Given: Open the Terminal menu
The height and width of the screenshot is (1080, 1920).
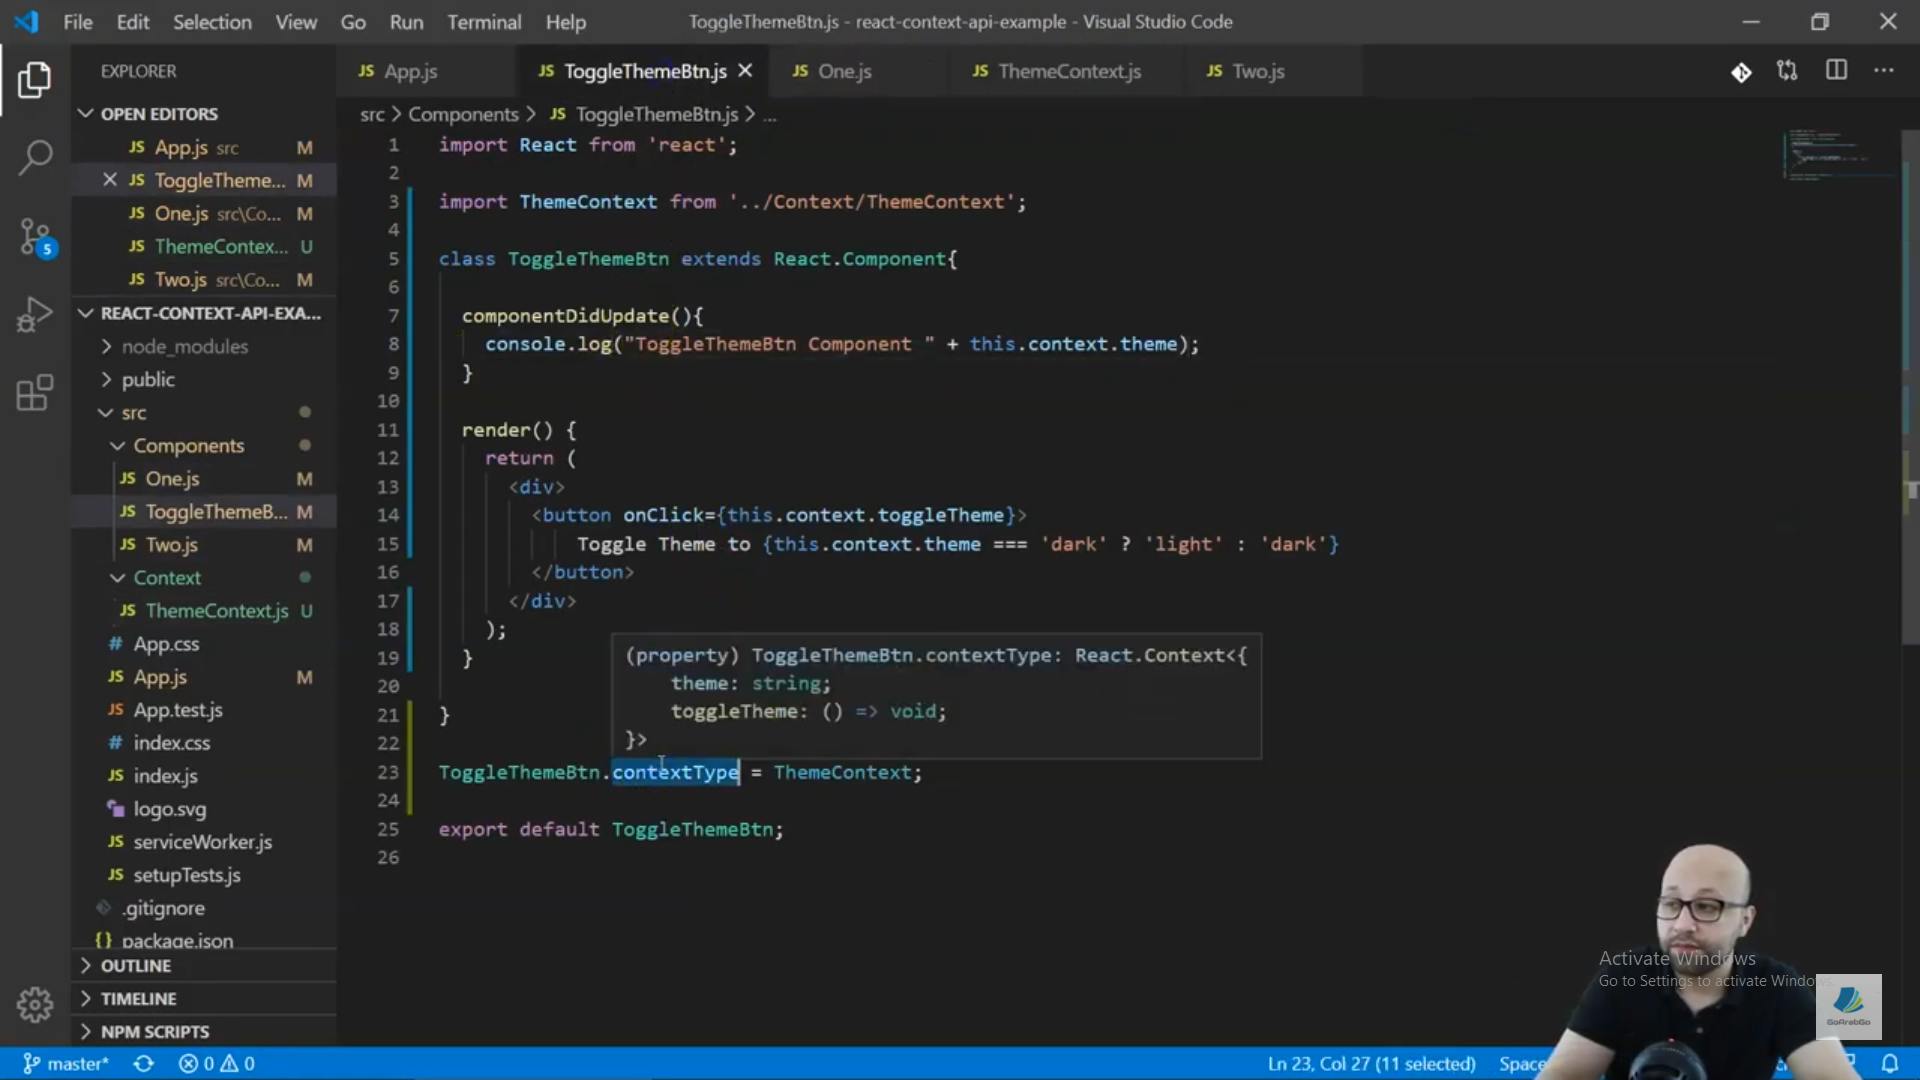Looking at the screenshot, I should (484, 22).
